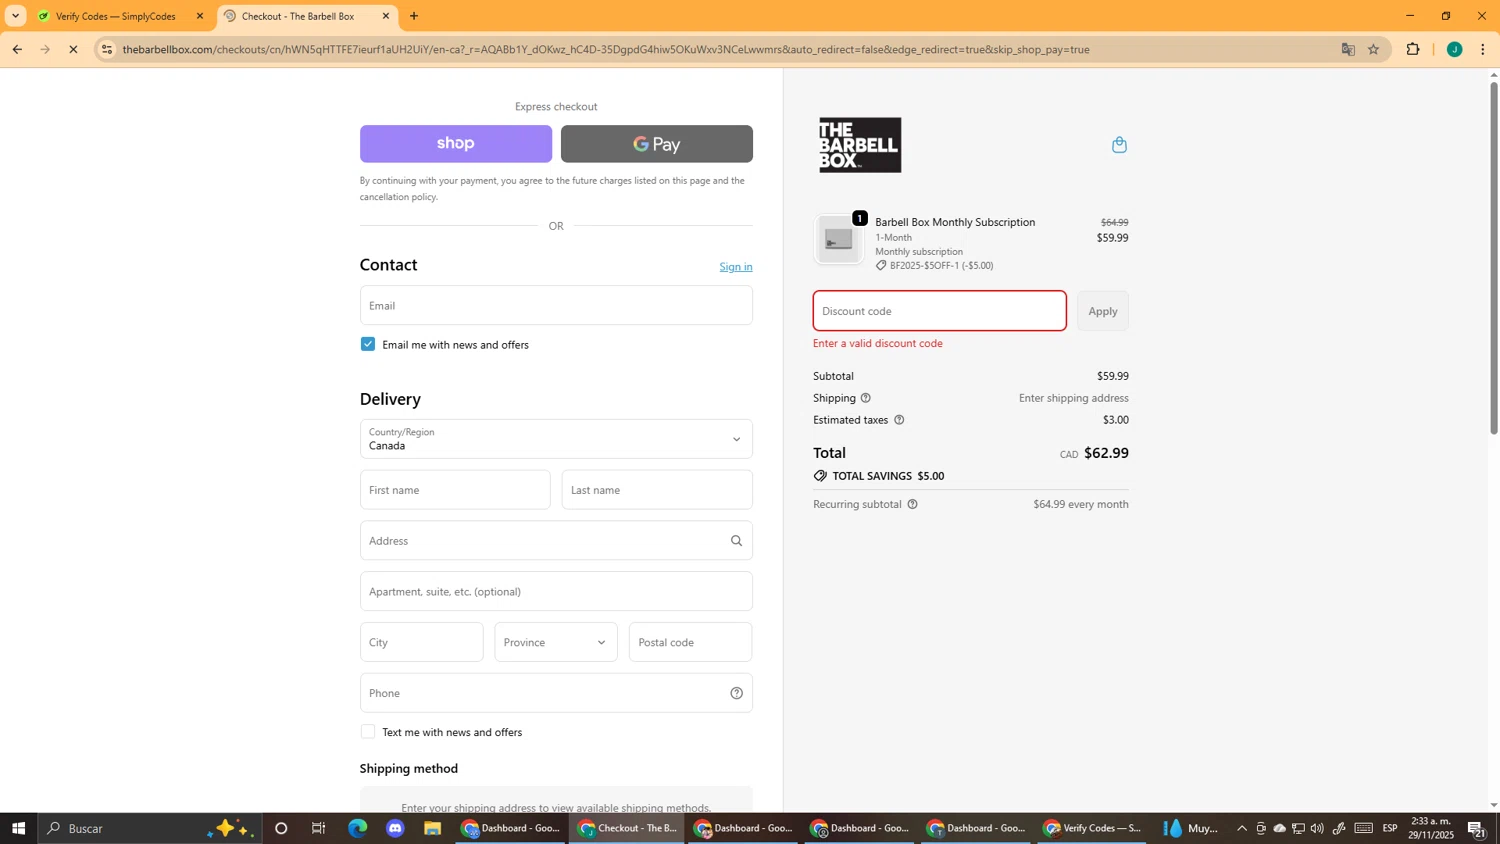Open the translate page icon

1348,49
